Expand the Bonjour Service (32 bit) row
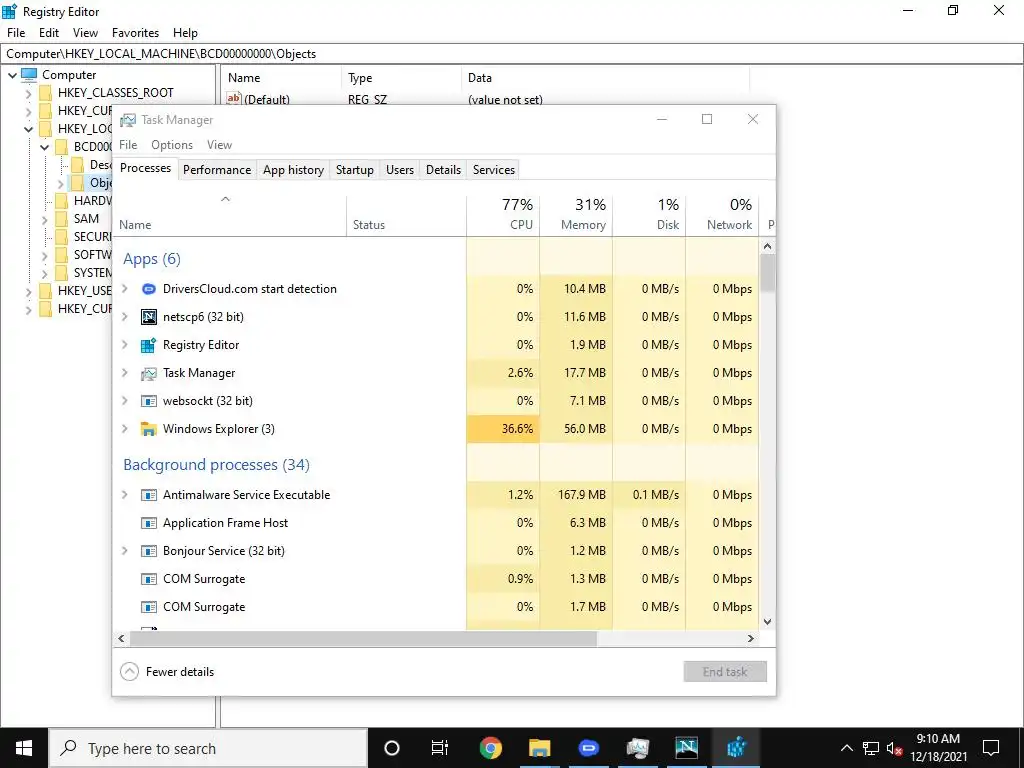 pos(125,551)
